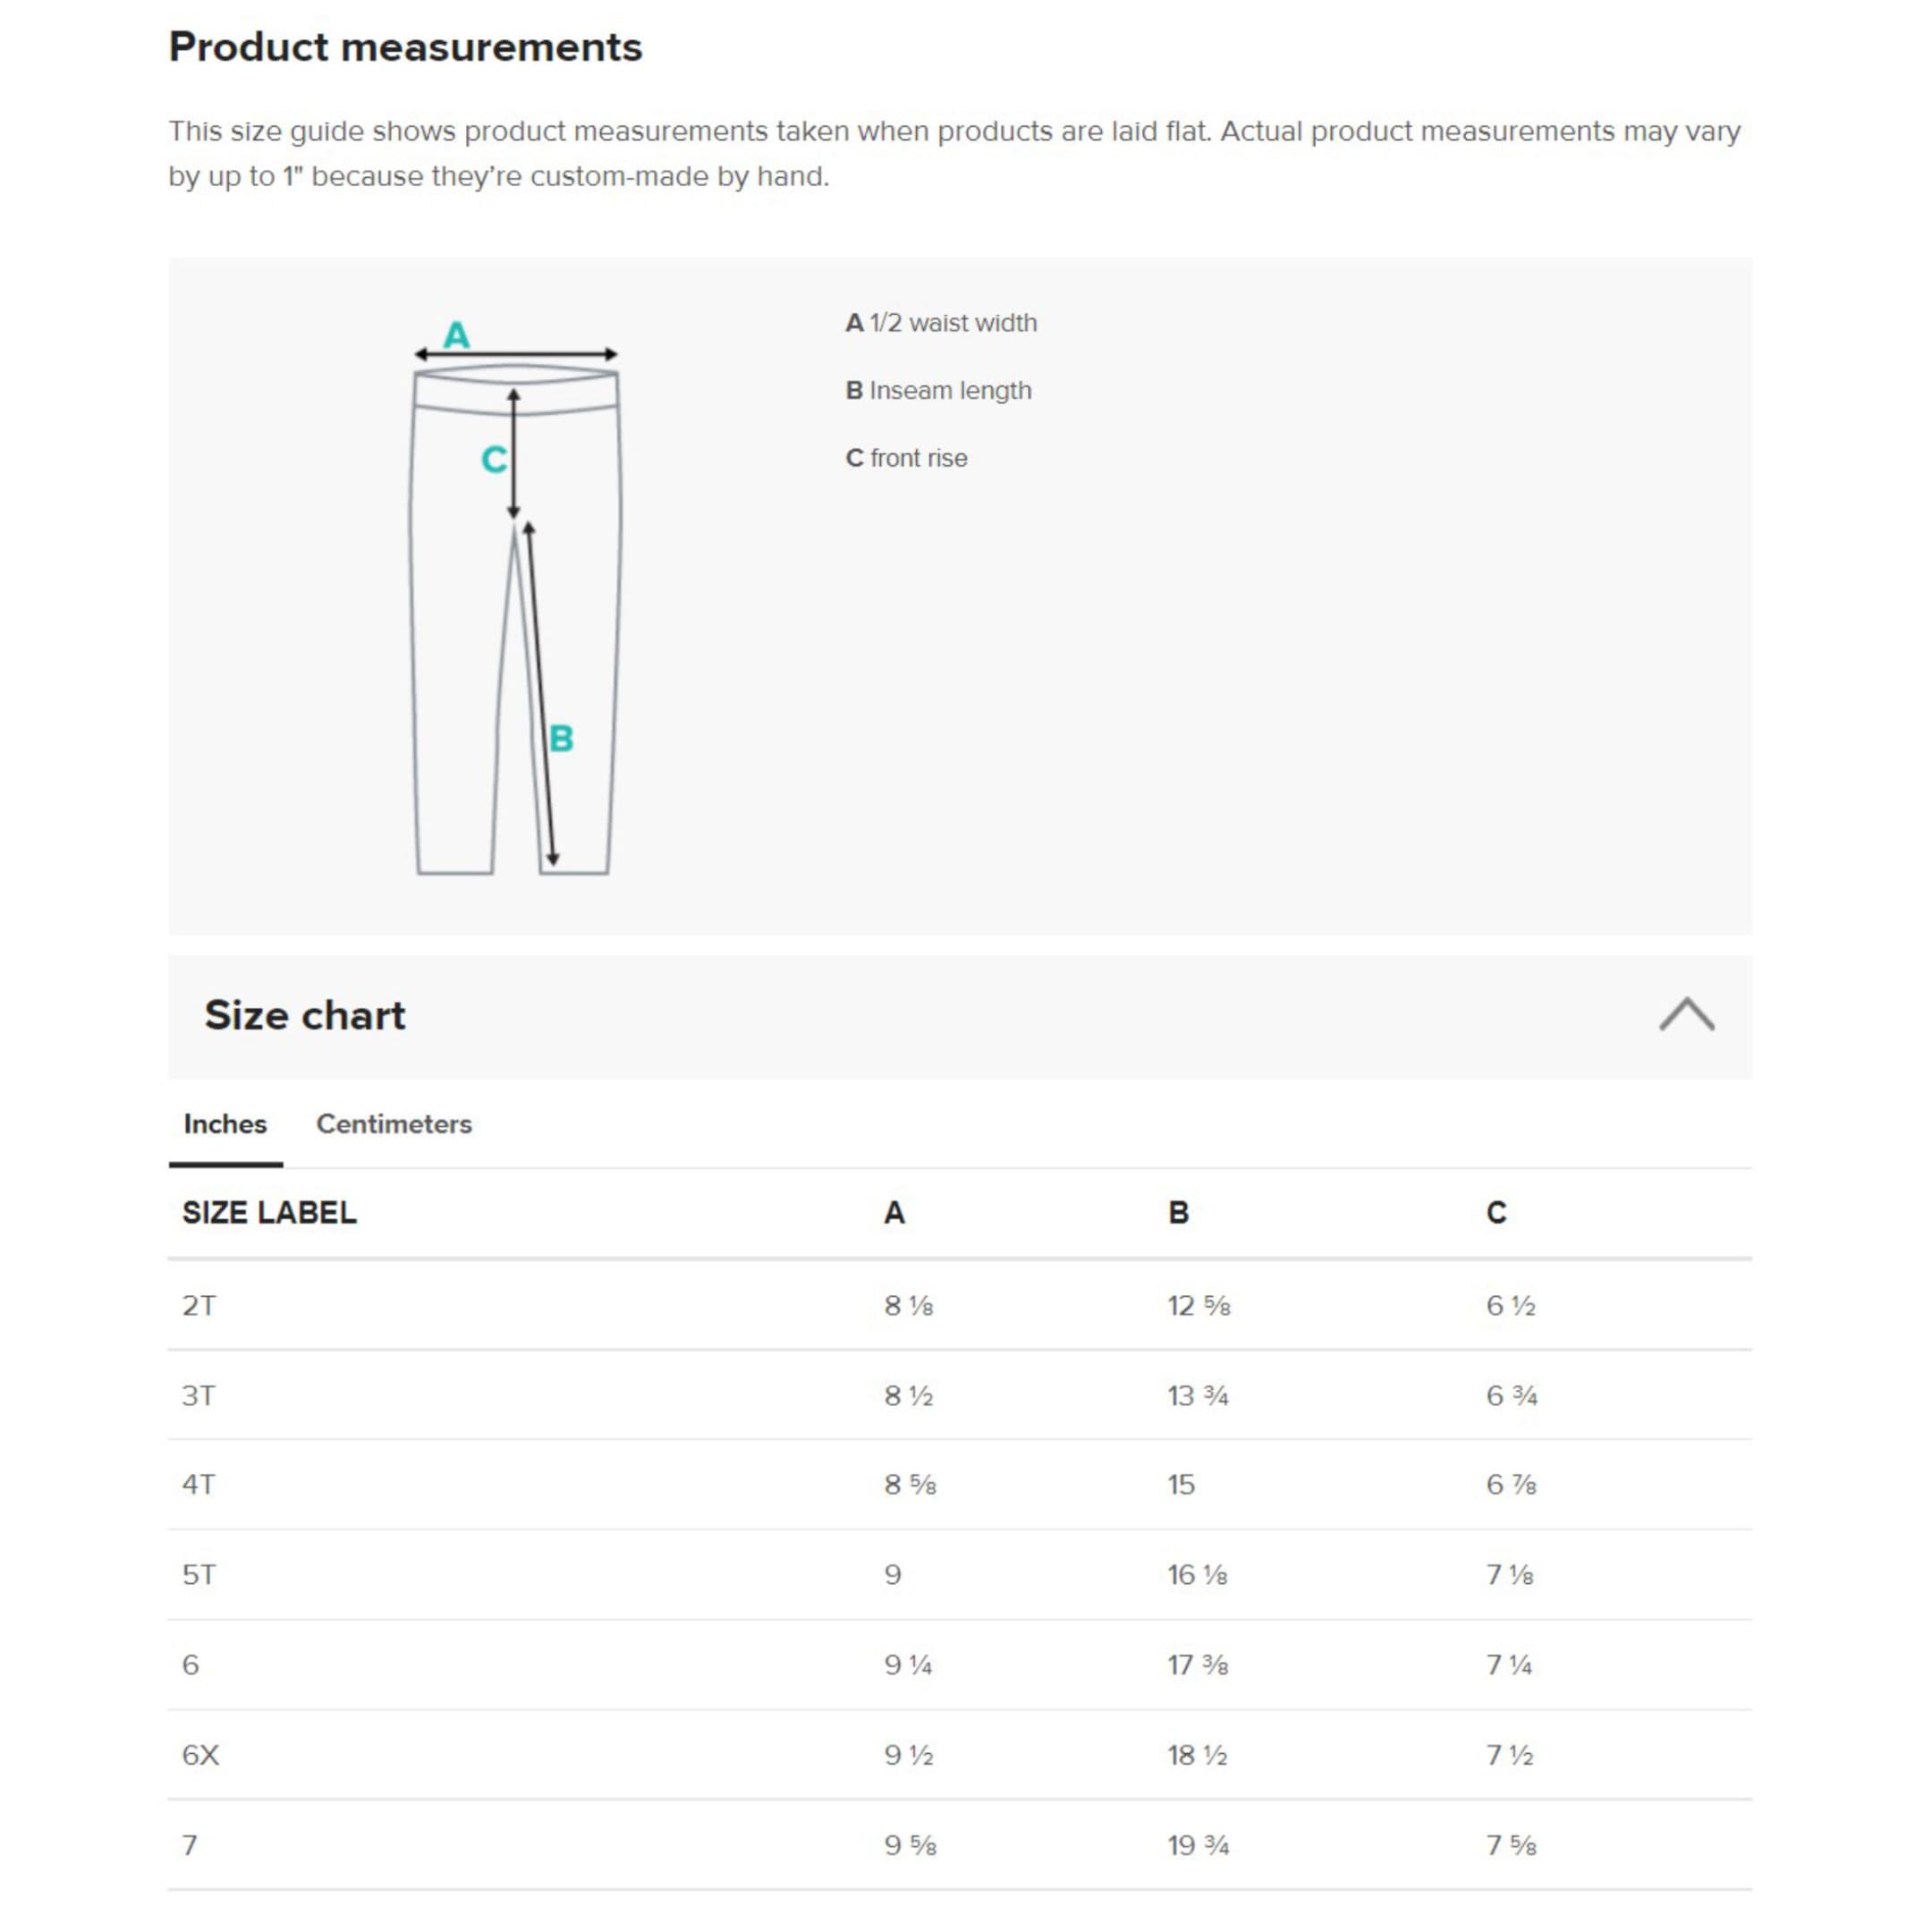Click the 5T inseam value 16 ⅛
The image size is (1932, 1932).
pos(1197,1575)
